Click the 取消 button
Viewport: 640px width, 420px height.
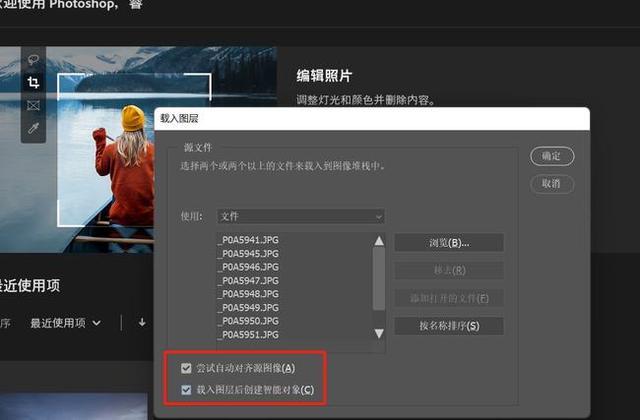[x=552, y=184]
